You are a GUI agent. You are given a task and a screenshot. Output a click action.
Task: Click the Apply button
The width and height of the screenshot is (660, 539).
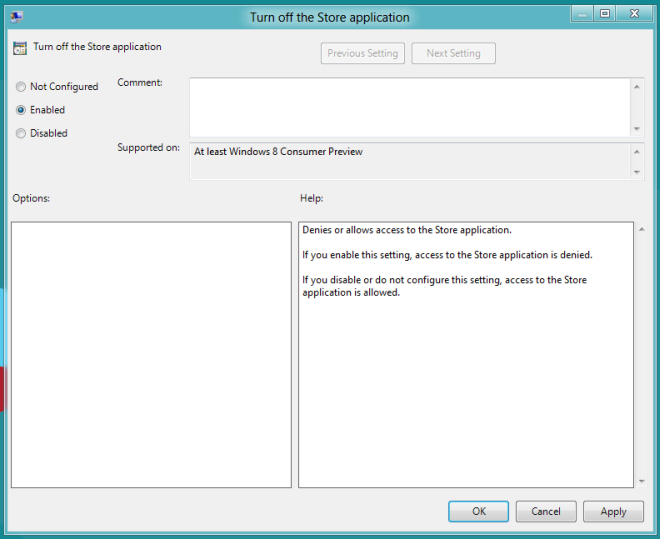click(x=613, y=511)
